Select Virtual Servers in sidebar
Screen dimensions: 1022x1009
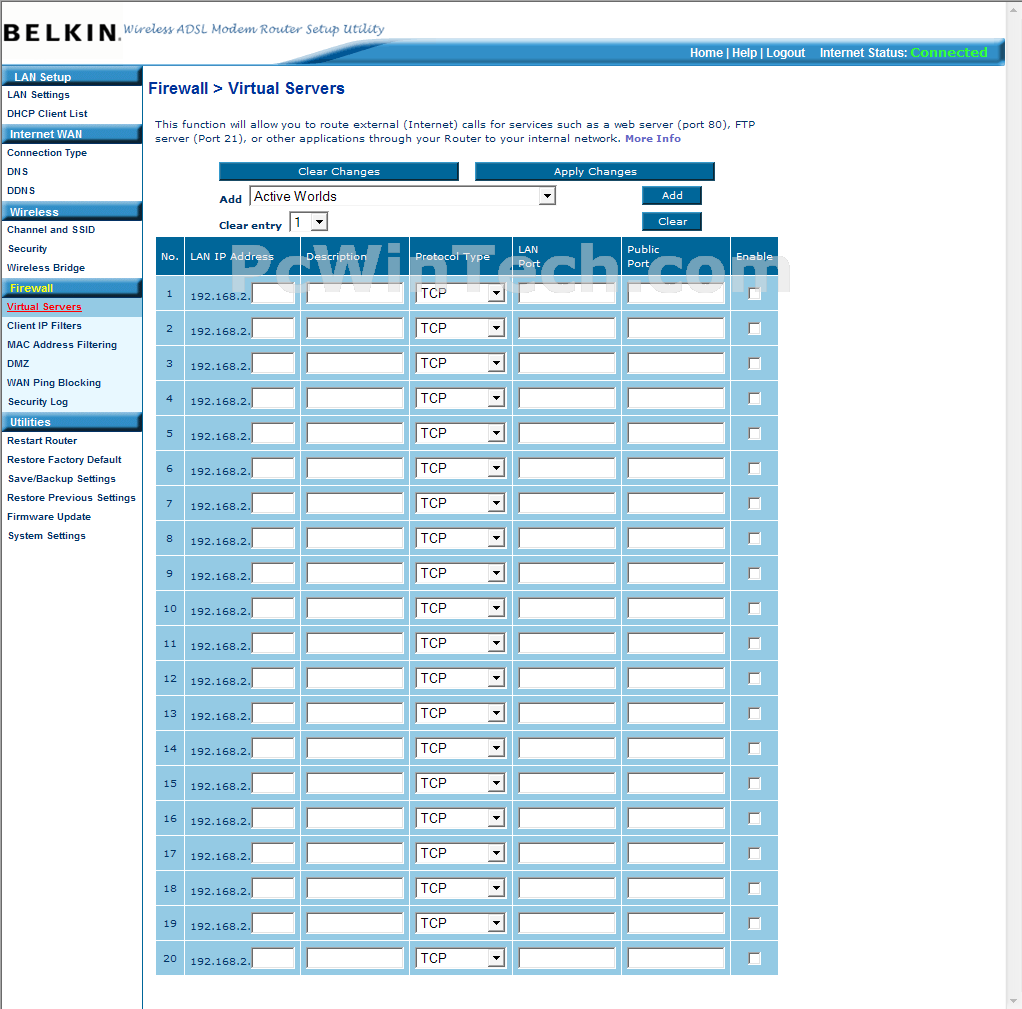click(44, 307)
